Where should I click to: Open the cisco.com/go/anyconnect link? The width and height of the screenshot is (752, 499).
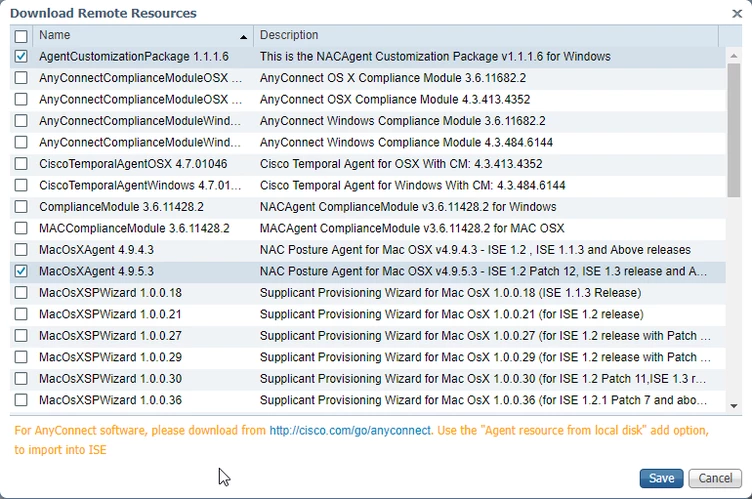[x=350, y=430]
